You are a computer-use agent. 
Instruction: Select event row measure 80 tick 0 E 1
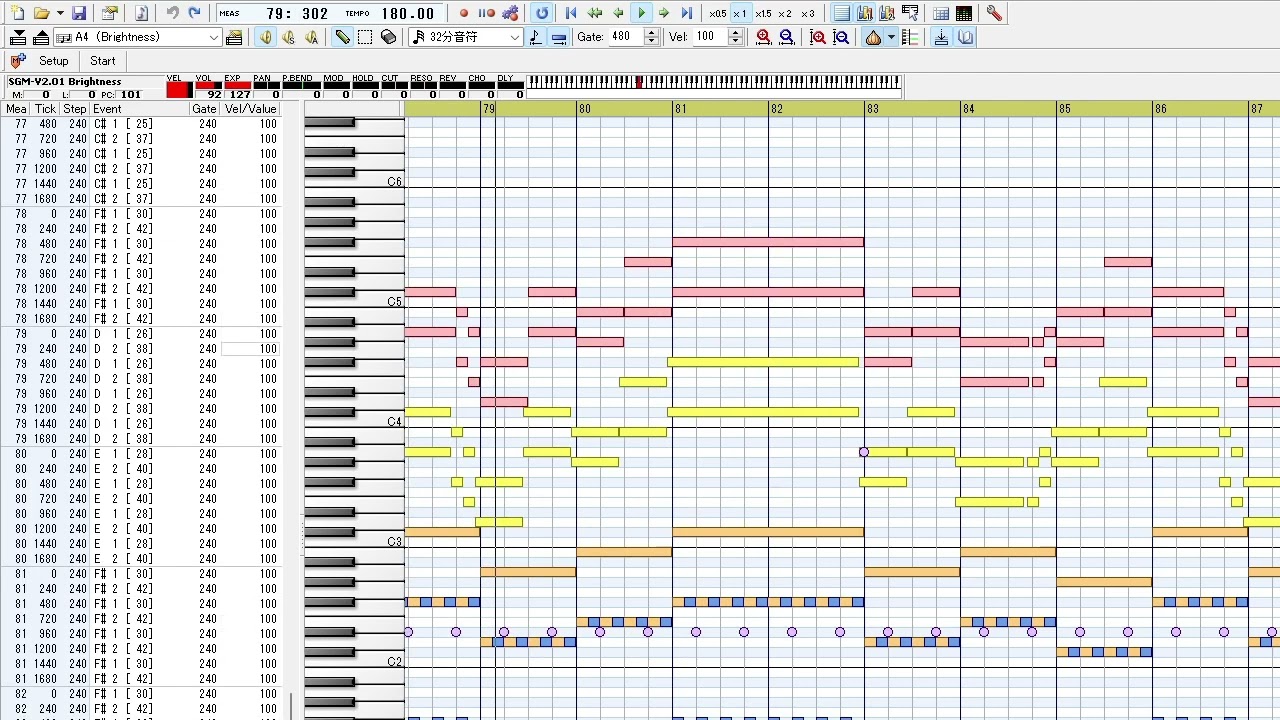[x=142, y=454]
